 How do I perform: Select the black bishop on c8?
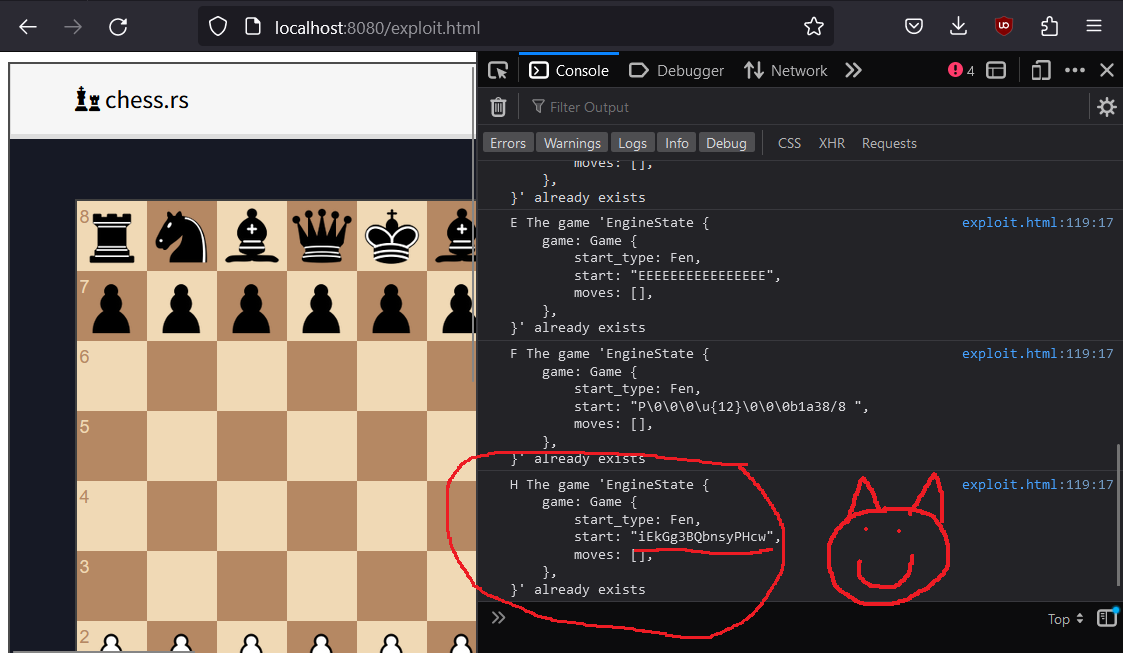coord(252,236)
